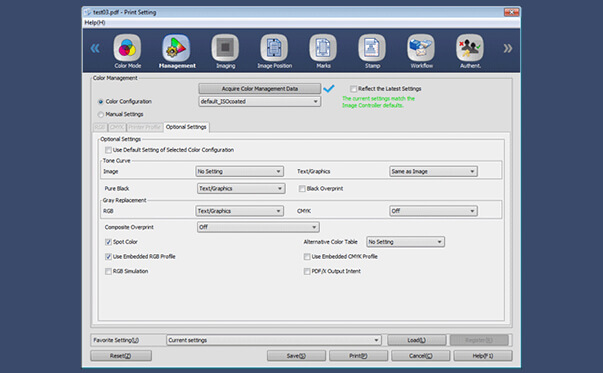Open the Alternative Color Table dropdown
The image size is (603, 373).
click(405, 242)
